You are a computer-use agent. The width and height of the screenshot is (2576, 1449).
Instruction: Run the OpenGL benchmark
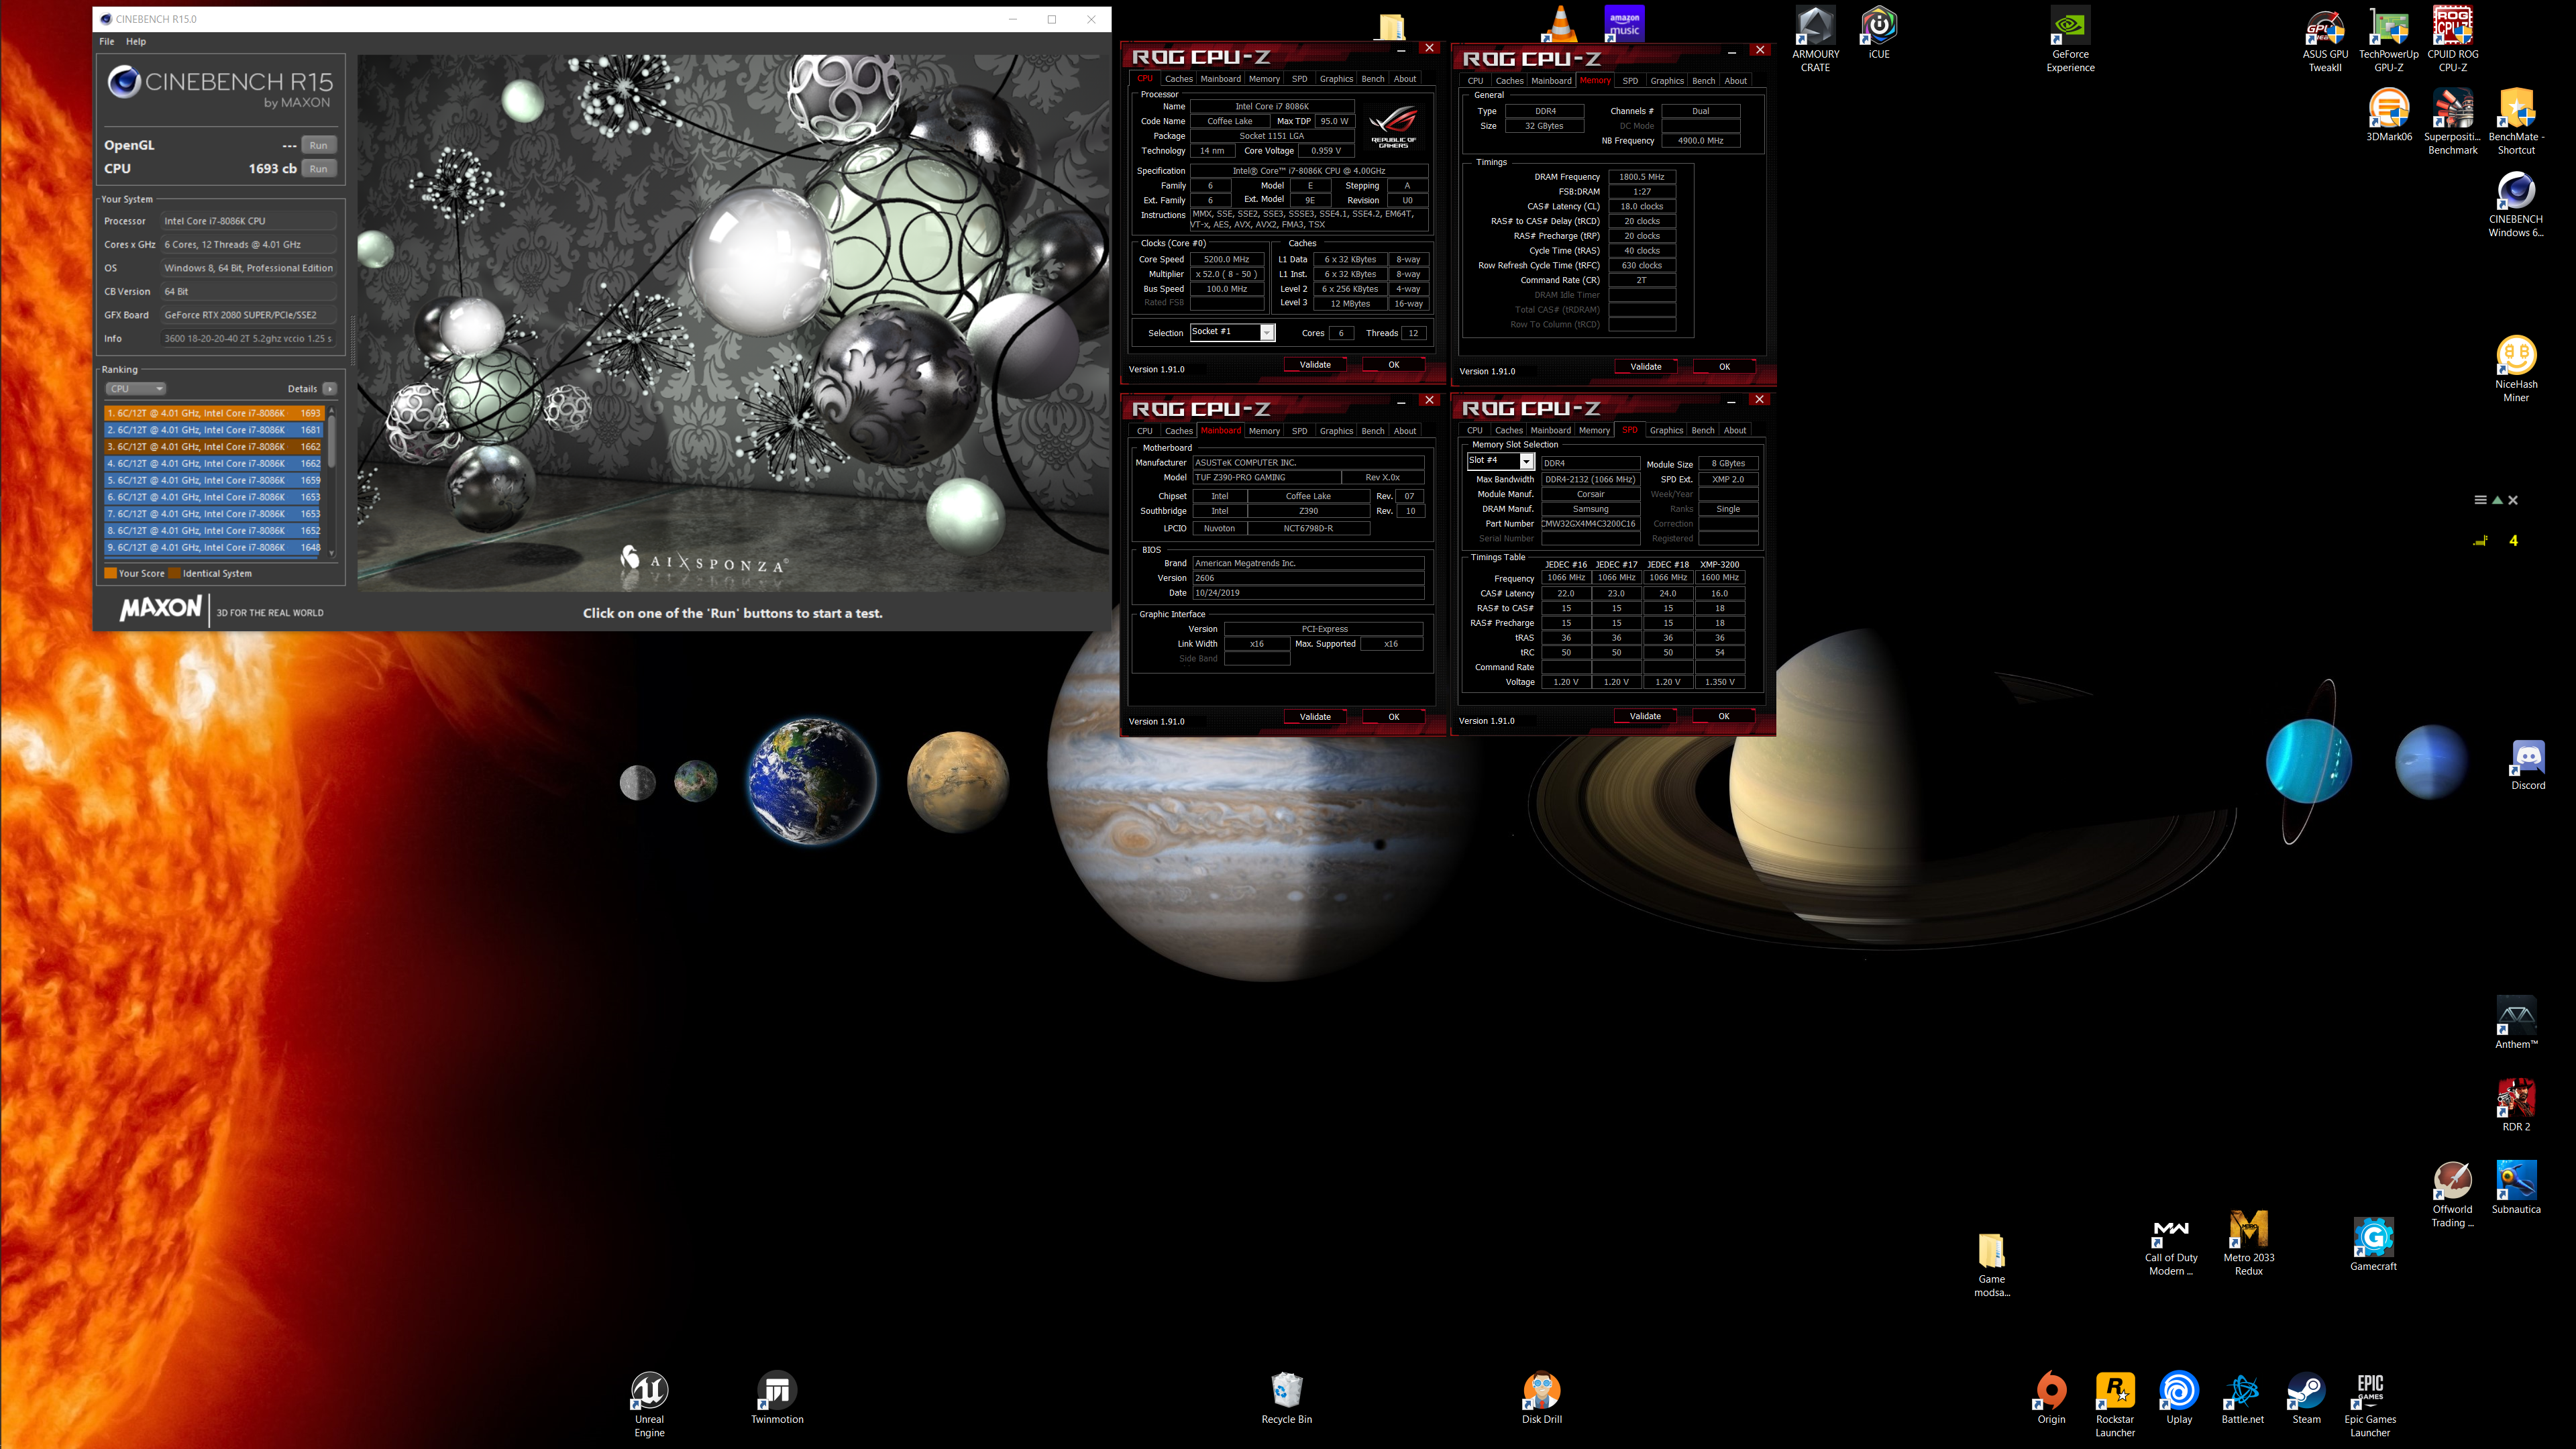pyautogui.click(x=318, y=145)
